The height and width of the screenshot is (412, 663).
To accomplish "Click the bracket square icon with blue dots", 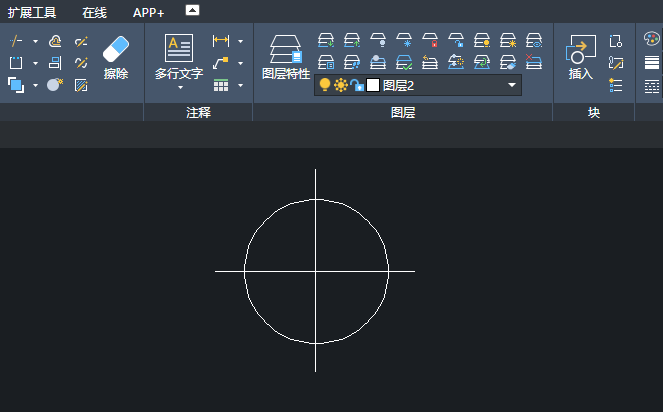I will [16, 63].
